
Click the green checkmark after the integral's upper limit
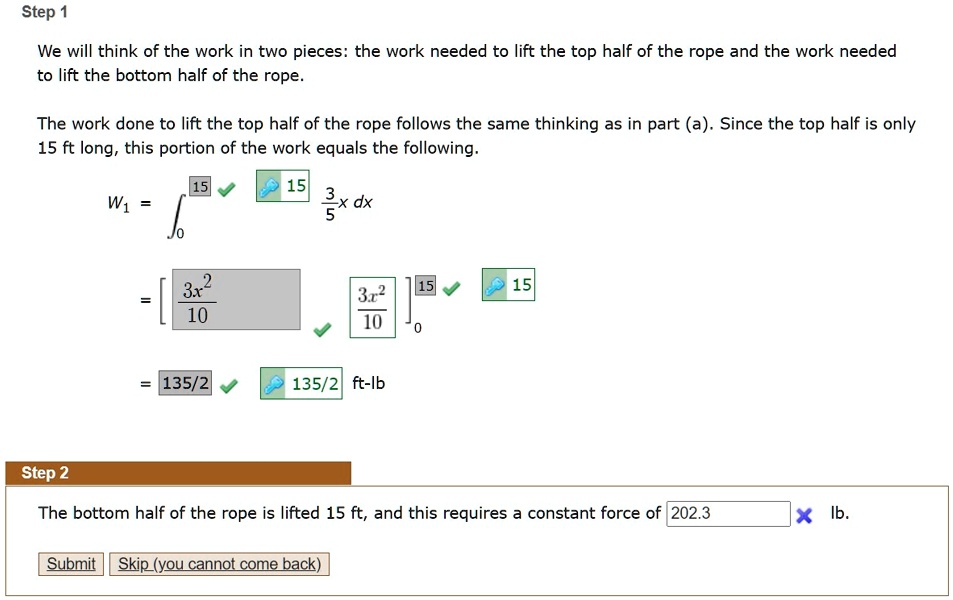(224, 187)
